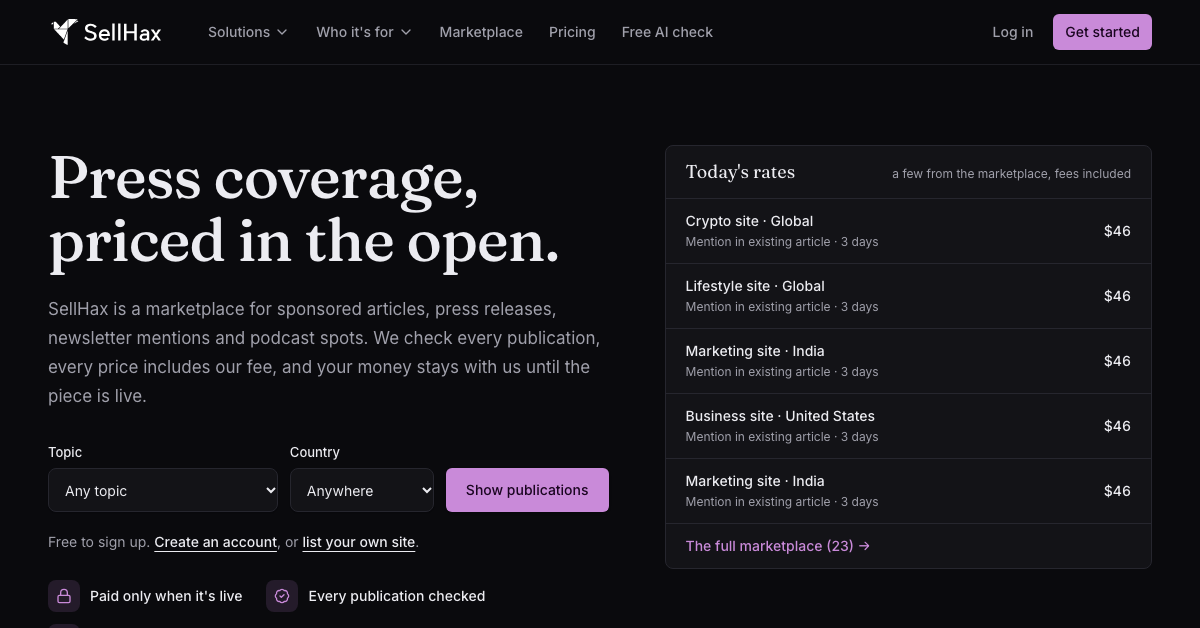Click the 'Every publication checked' text

coord(397,596)
